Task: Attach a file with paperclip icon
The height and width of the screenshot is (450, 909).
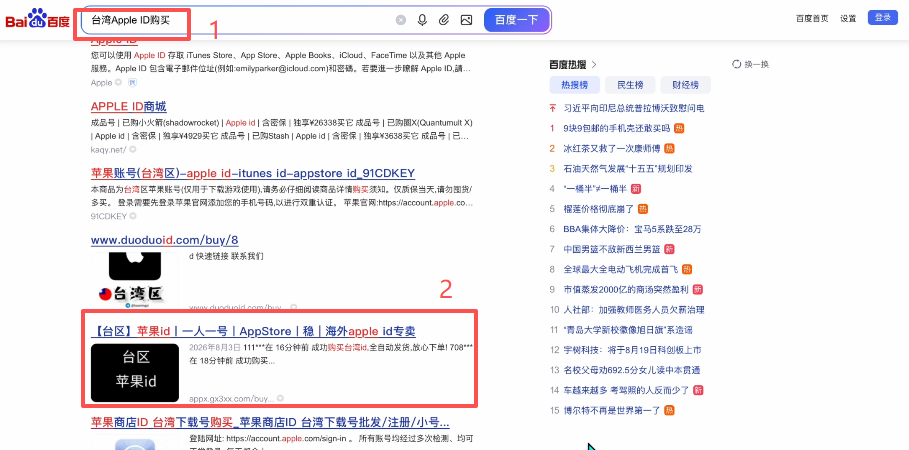Action: point(444,20)
